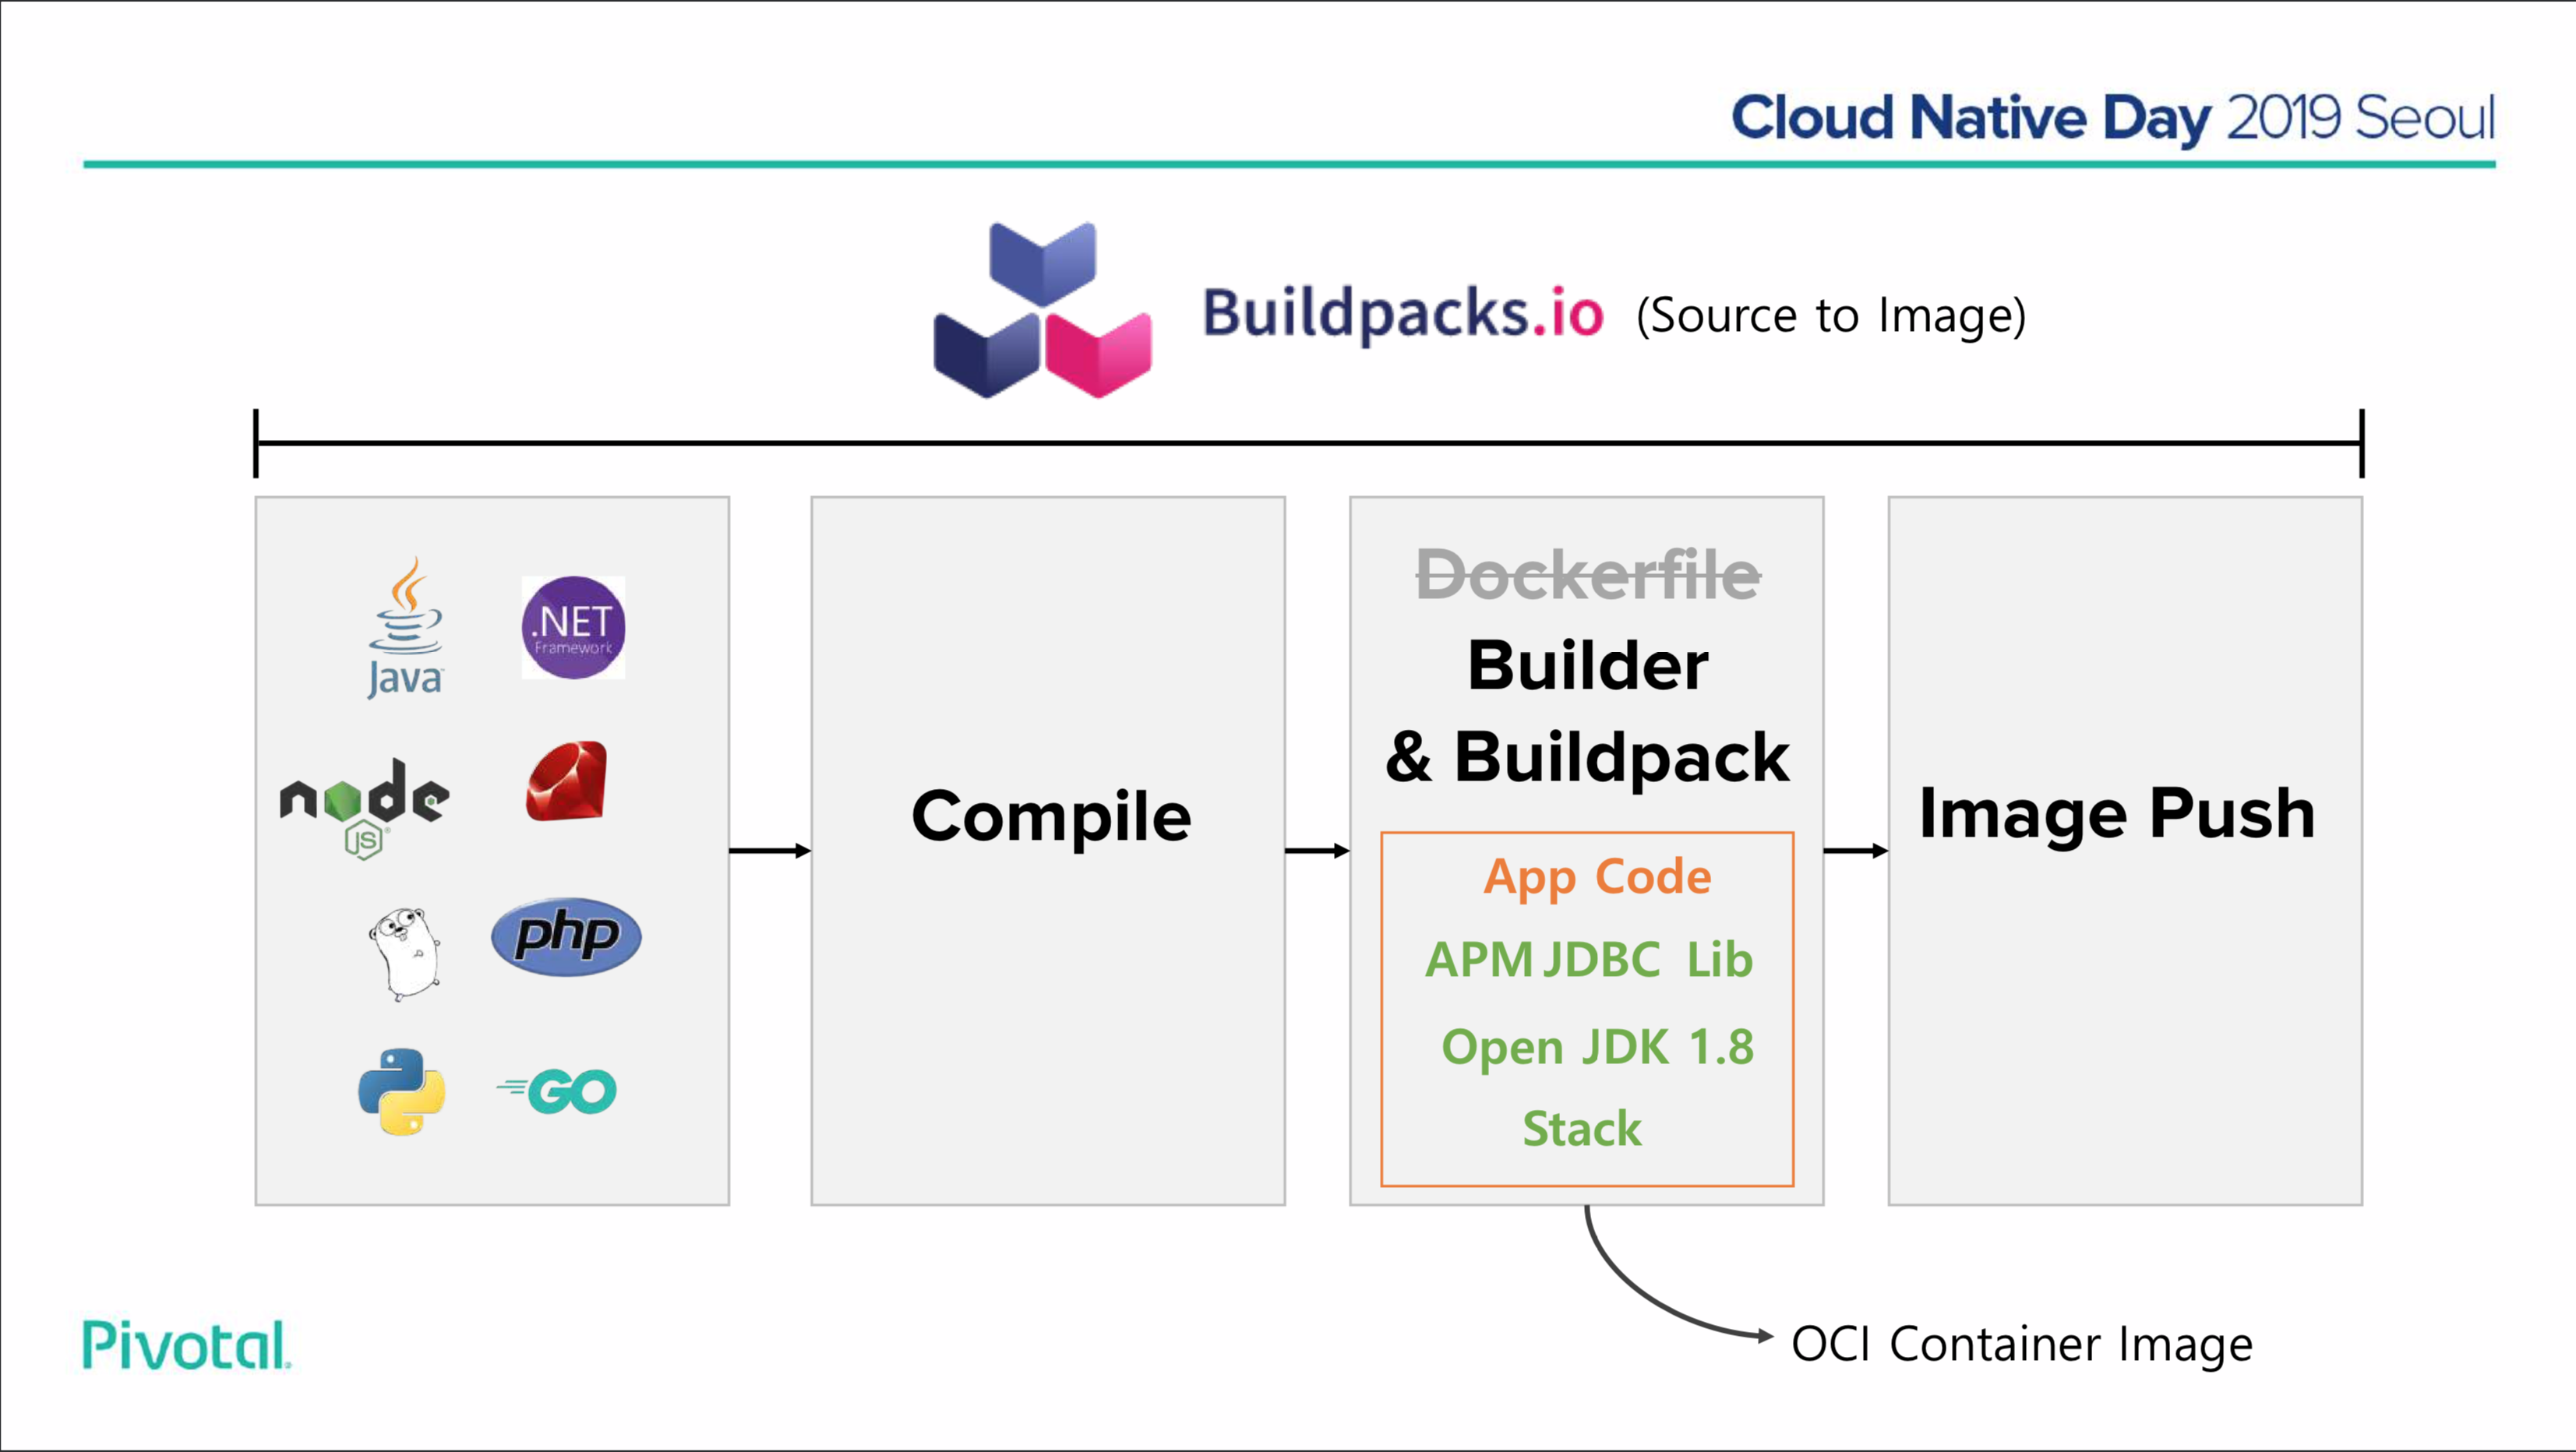
Task: Click the 'Compile' box label
Action: pos(1051,819)
